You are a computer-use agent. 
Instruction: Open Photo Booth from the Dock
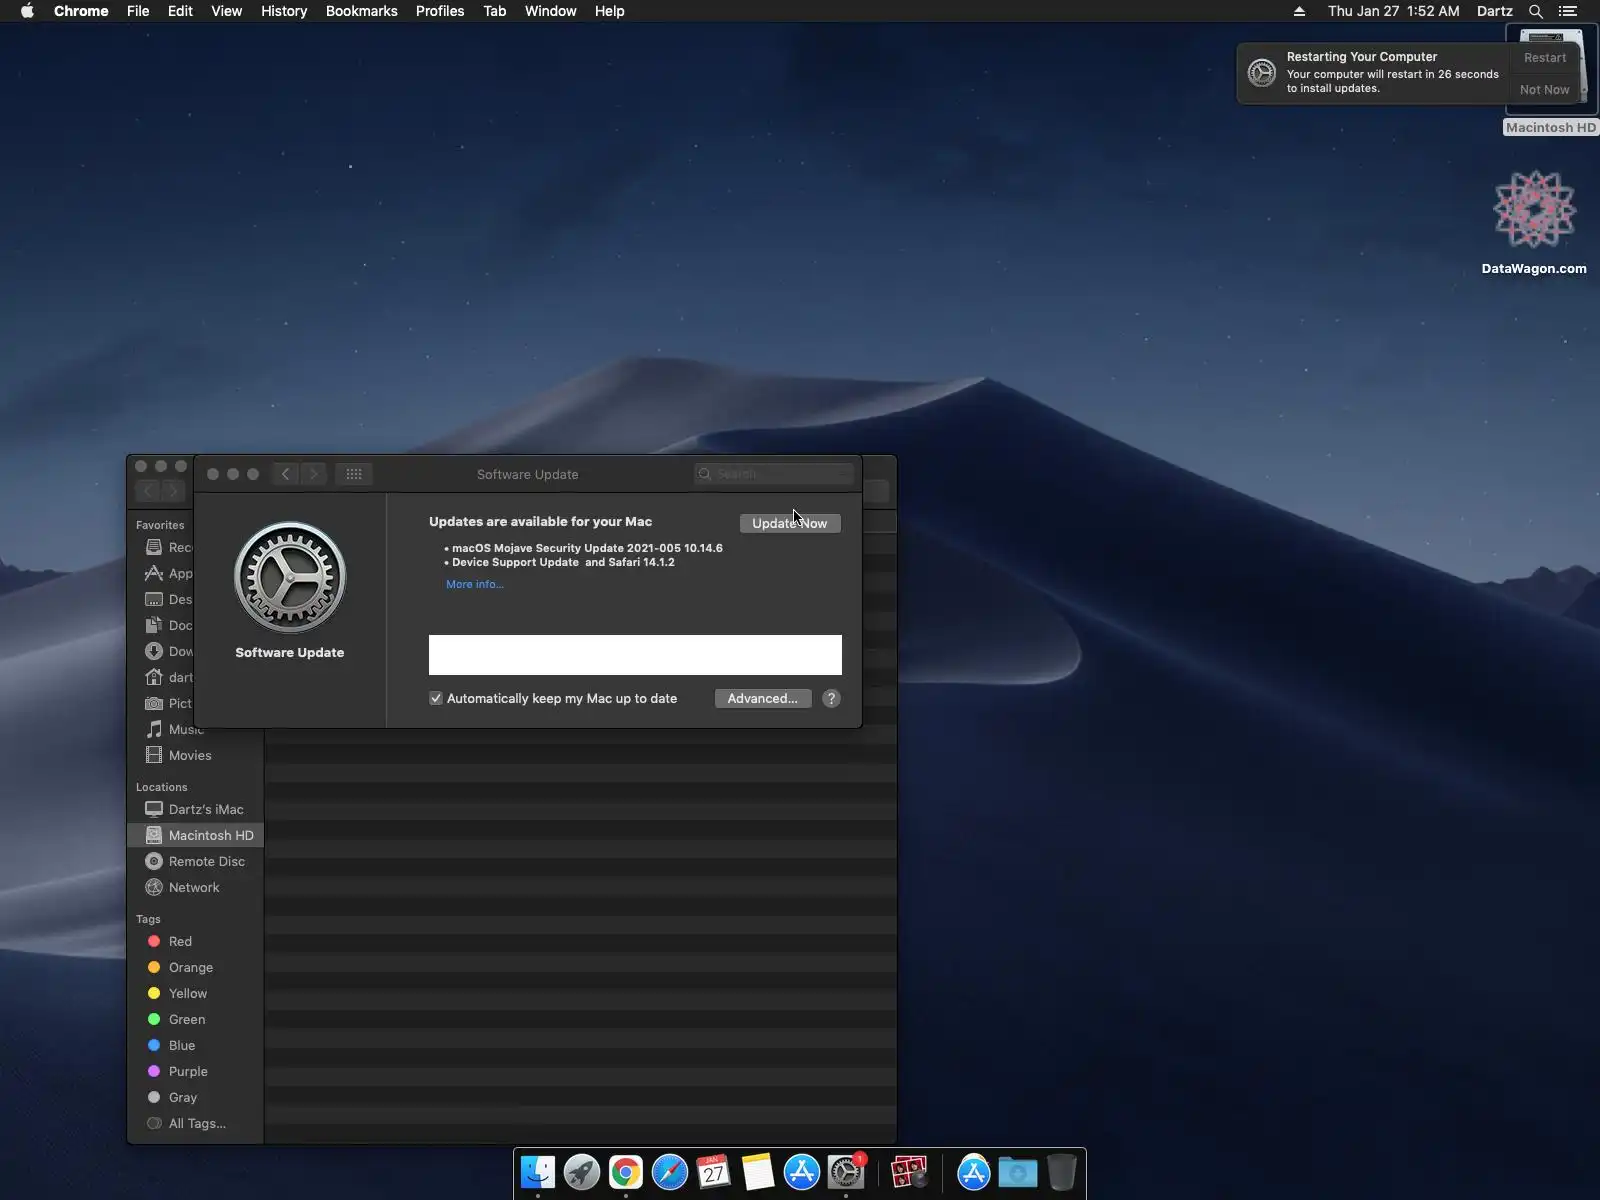click(909, 1172)
